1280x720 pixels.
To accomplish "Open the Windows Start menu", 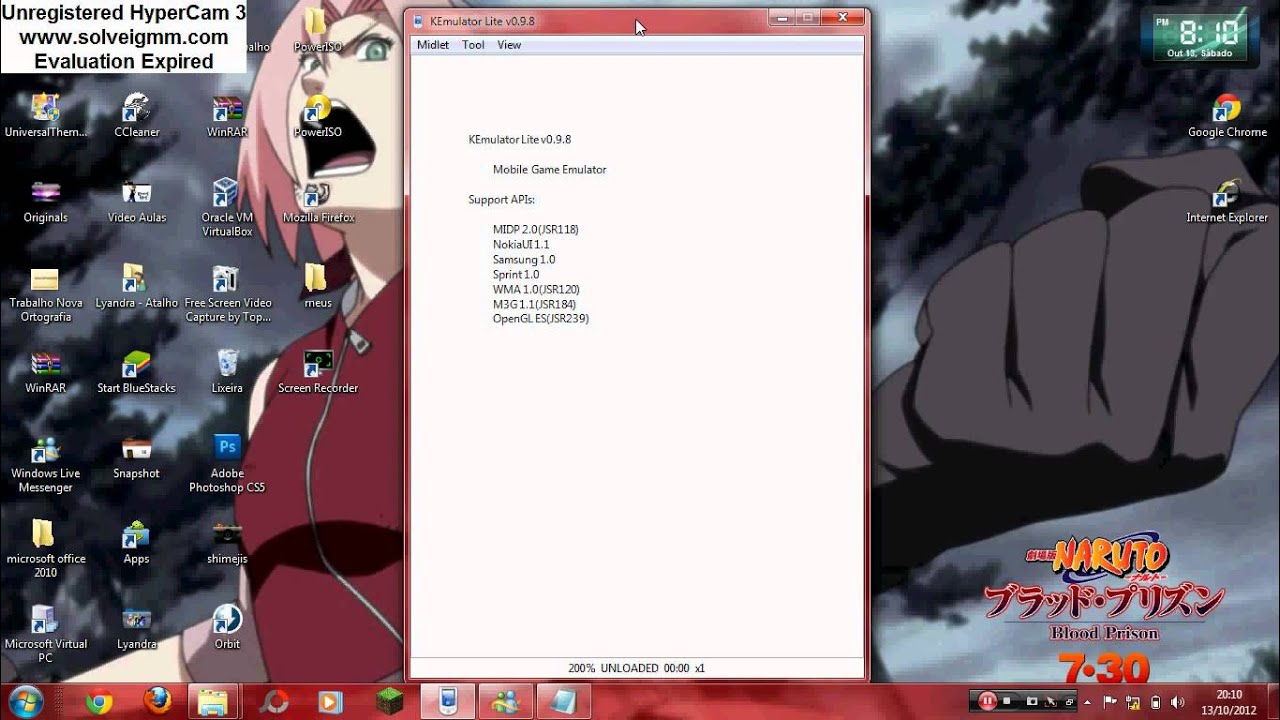I will point(25,700).
